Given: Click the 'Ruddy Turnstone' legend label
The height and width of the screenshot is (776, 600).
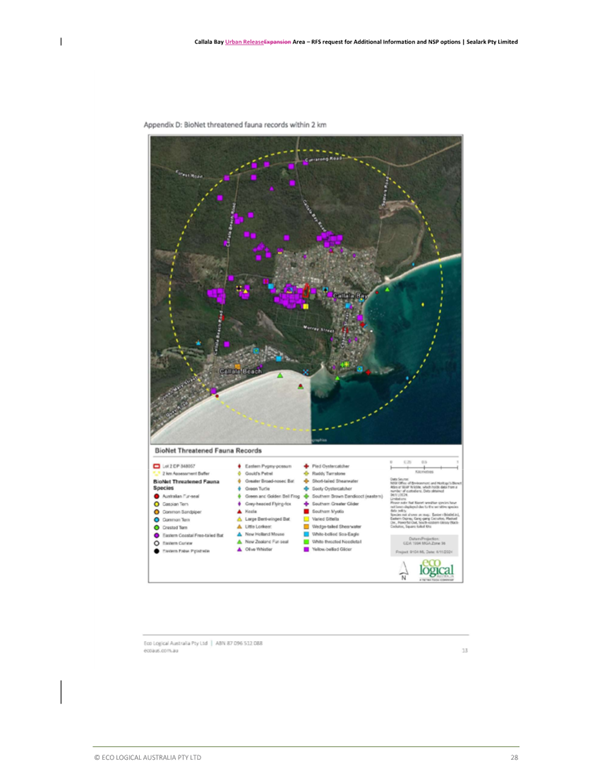Looking at the screenshot, I should pos(328,474).
